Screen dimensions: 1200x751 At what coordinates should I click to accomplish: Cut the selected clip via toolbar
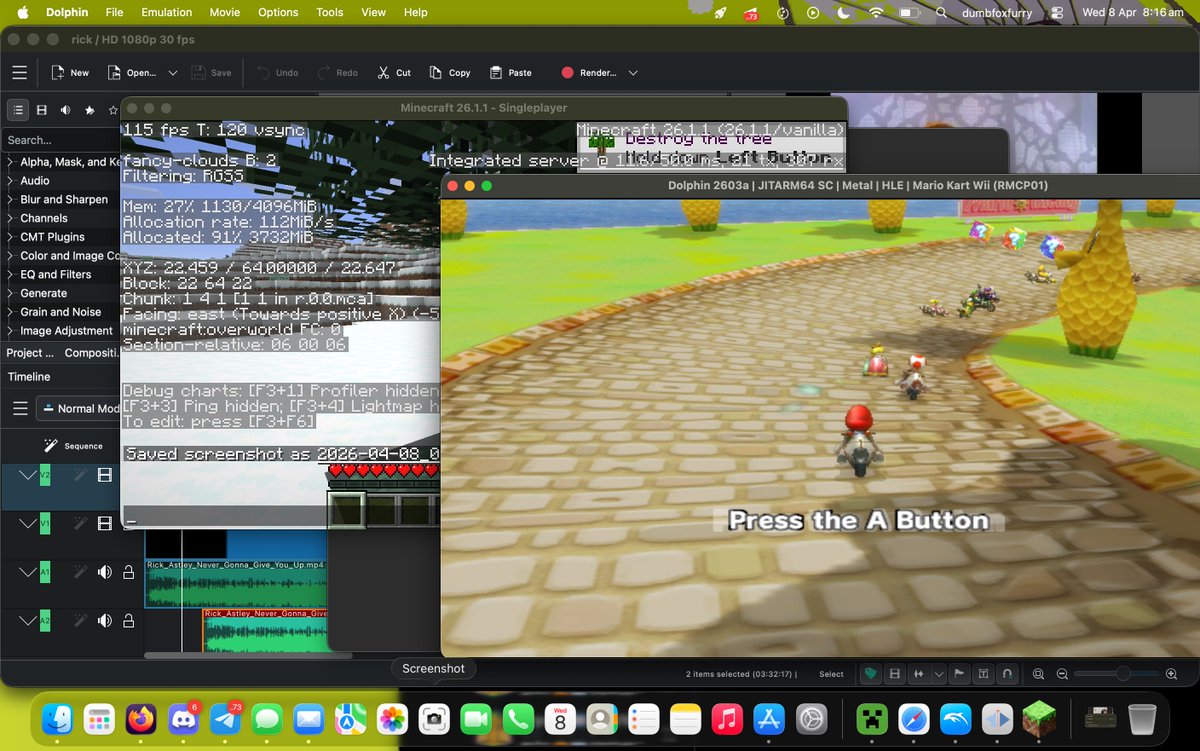coord(394,72)
